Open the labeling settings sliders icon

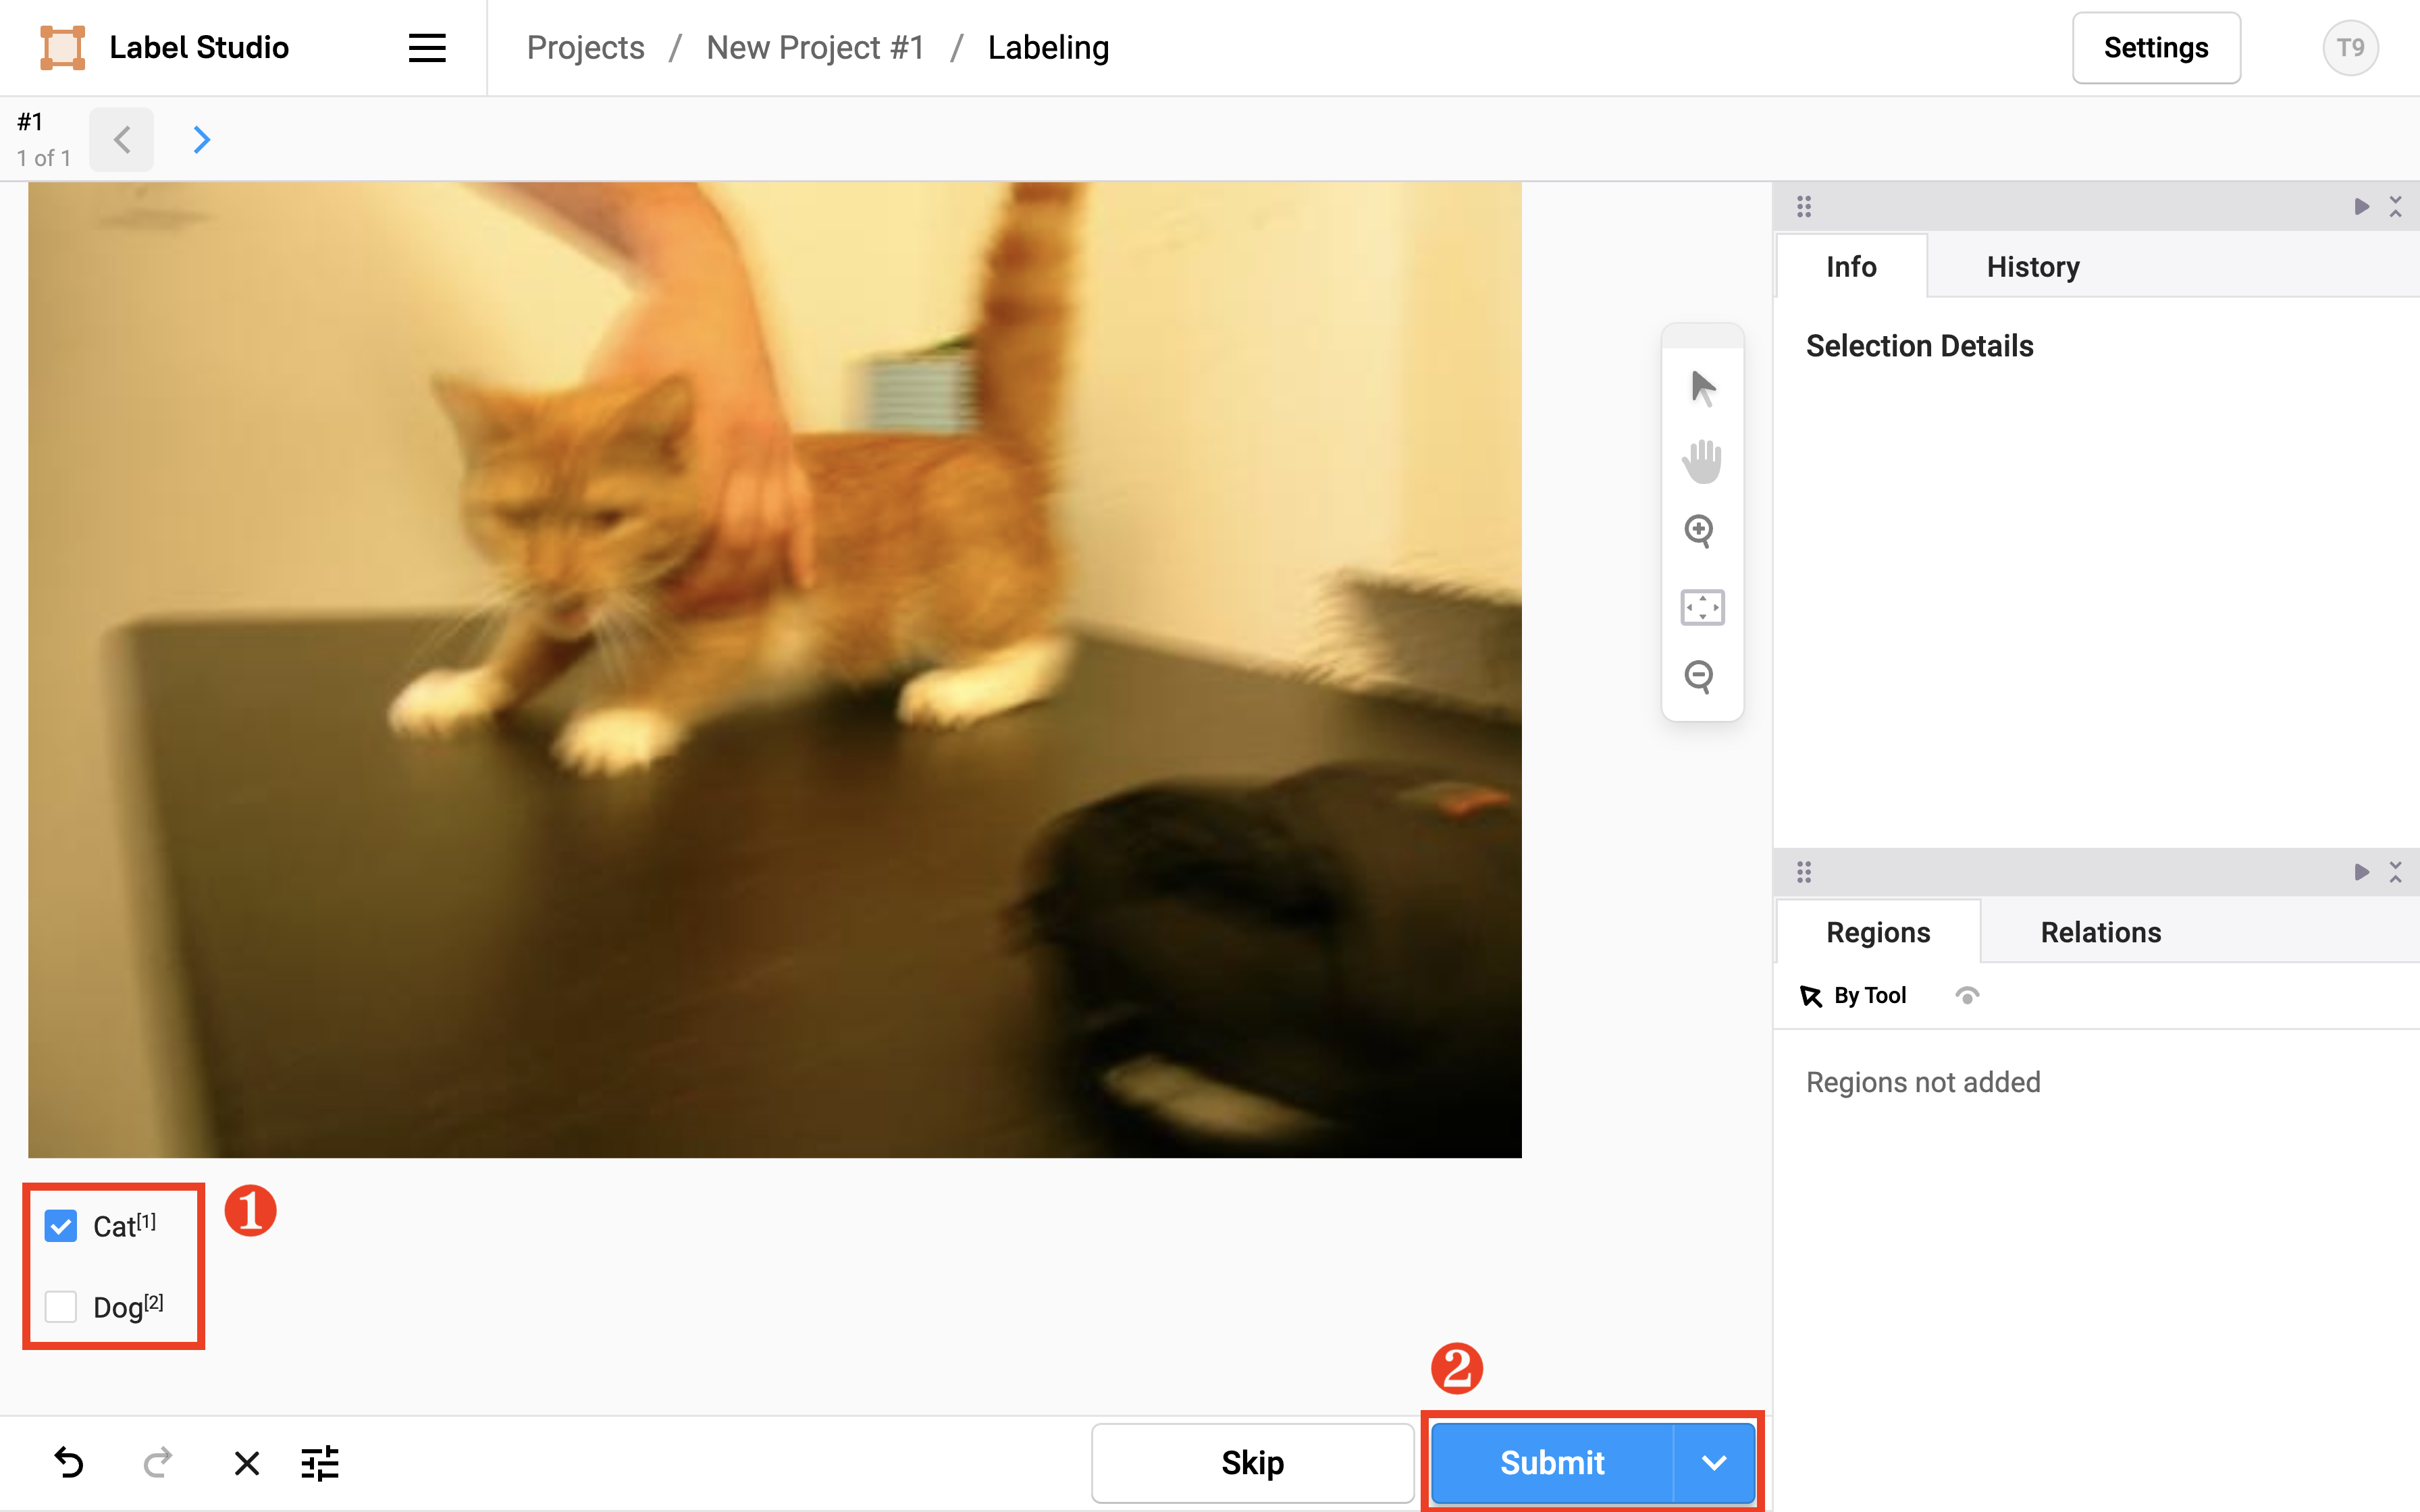pyautogui.click(x=320, y=1463)
